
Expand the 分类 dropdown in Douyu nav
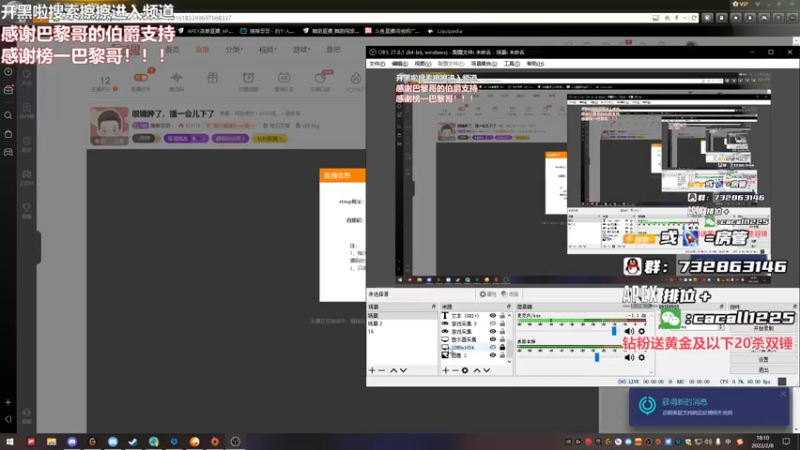tap(234, 49)
